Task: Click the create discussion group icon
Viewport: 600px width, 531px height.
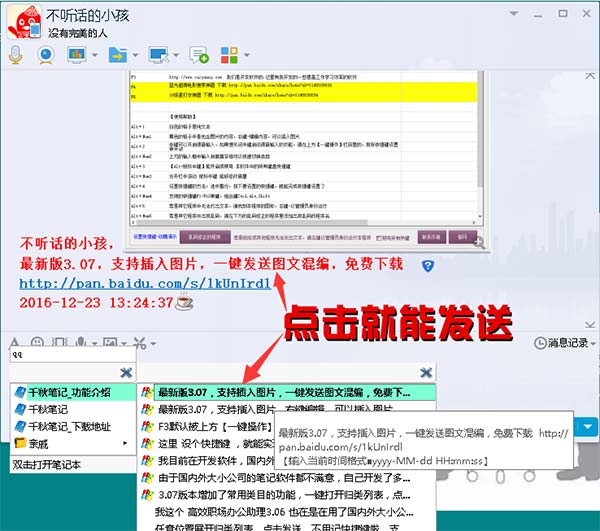Action: [x=199, y=55]
